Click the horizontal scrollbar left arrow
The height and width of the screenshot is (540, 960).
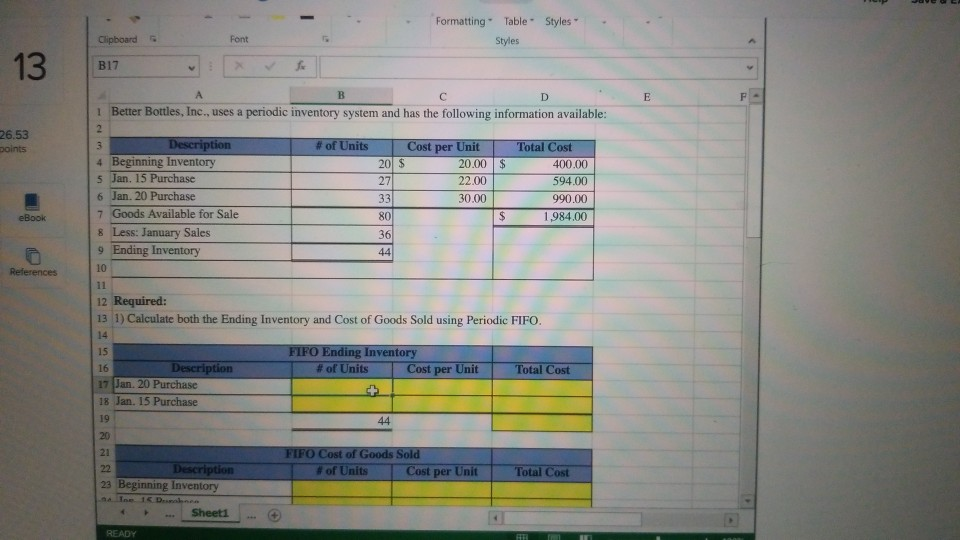[x=496, y=519]
